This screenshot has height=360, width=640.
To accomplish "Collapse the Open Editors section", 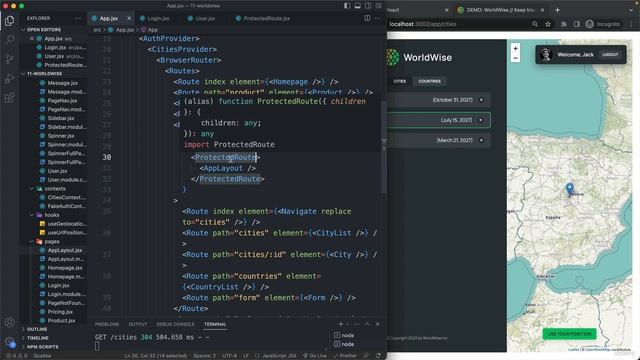I will coord(43,30).
